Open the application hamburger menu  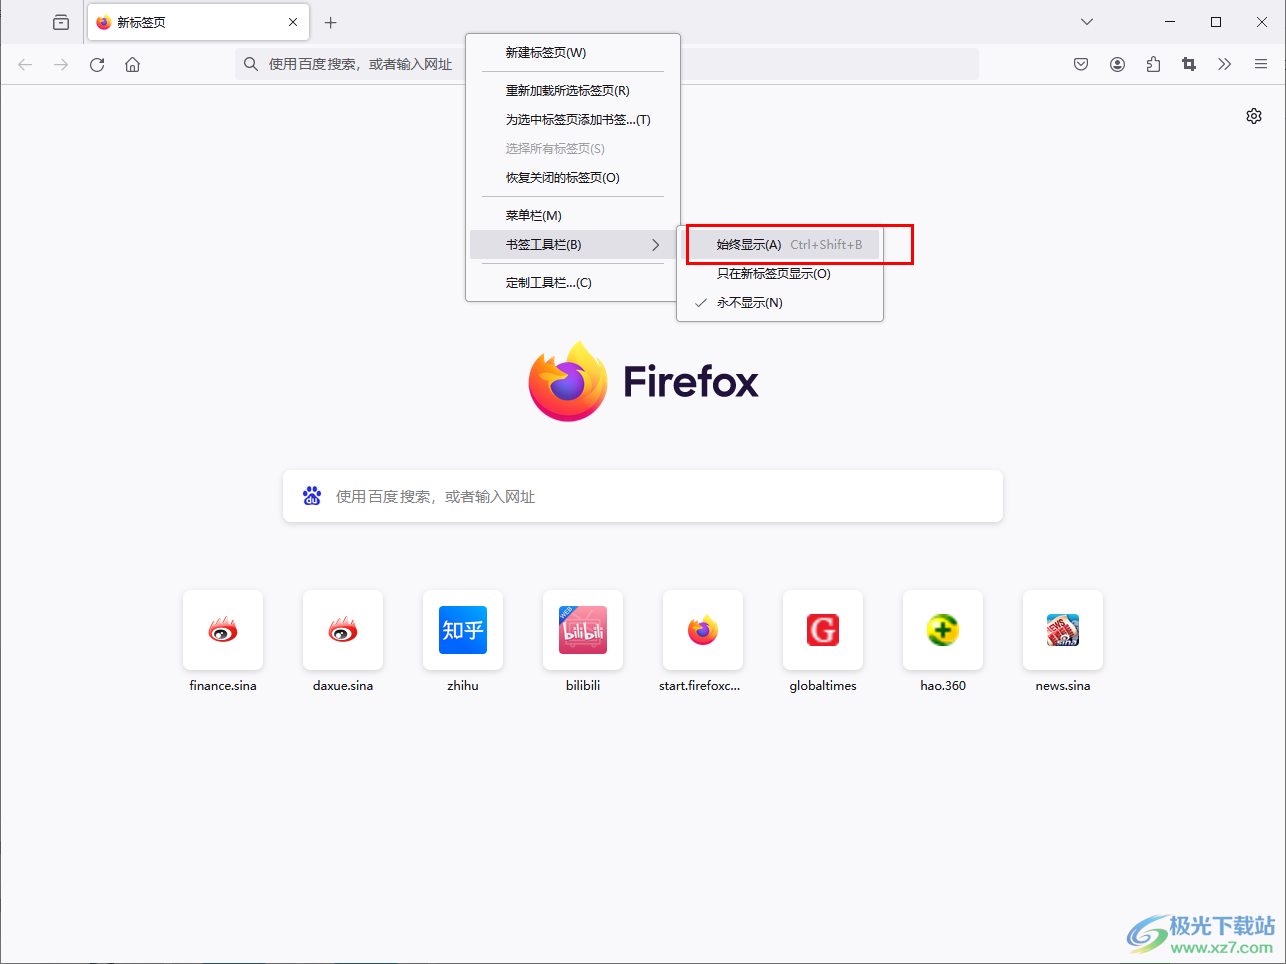pyautogui.click(x=1261, y=64)
